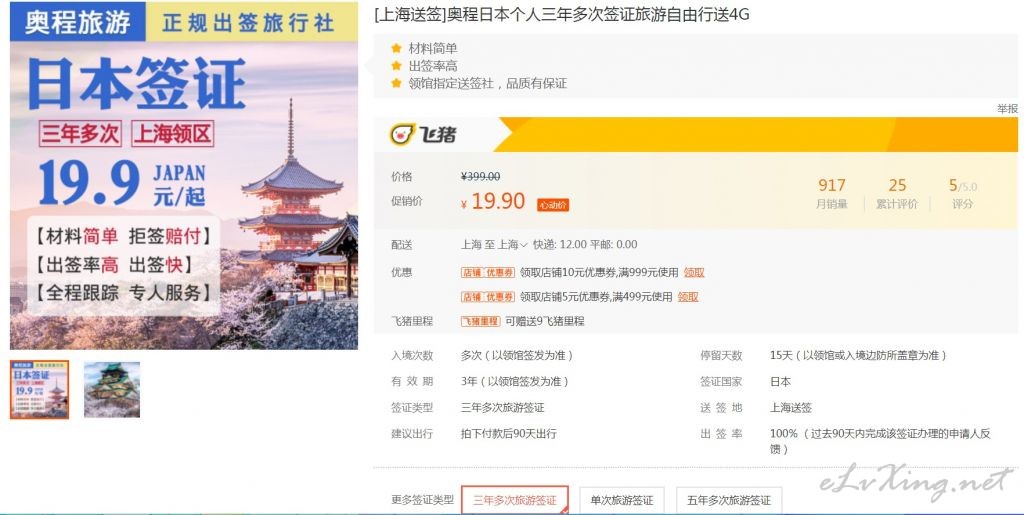Screen dimensions: 1024x515
Task: Click the promotional price ¥19.90
Action: click(493, 202)
